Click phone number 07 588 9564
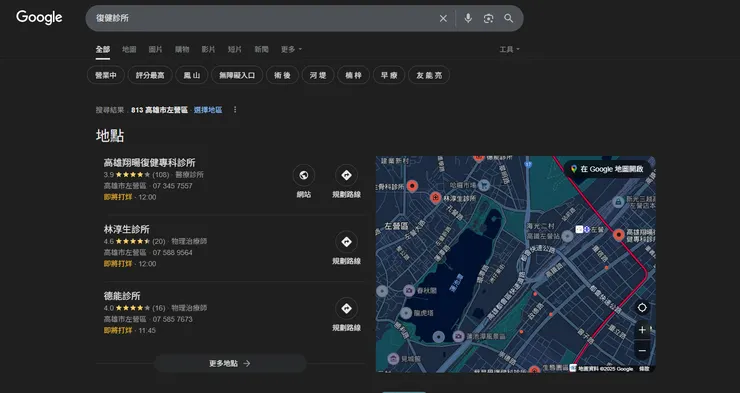 (172, 252)
